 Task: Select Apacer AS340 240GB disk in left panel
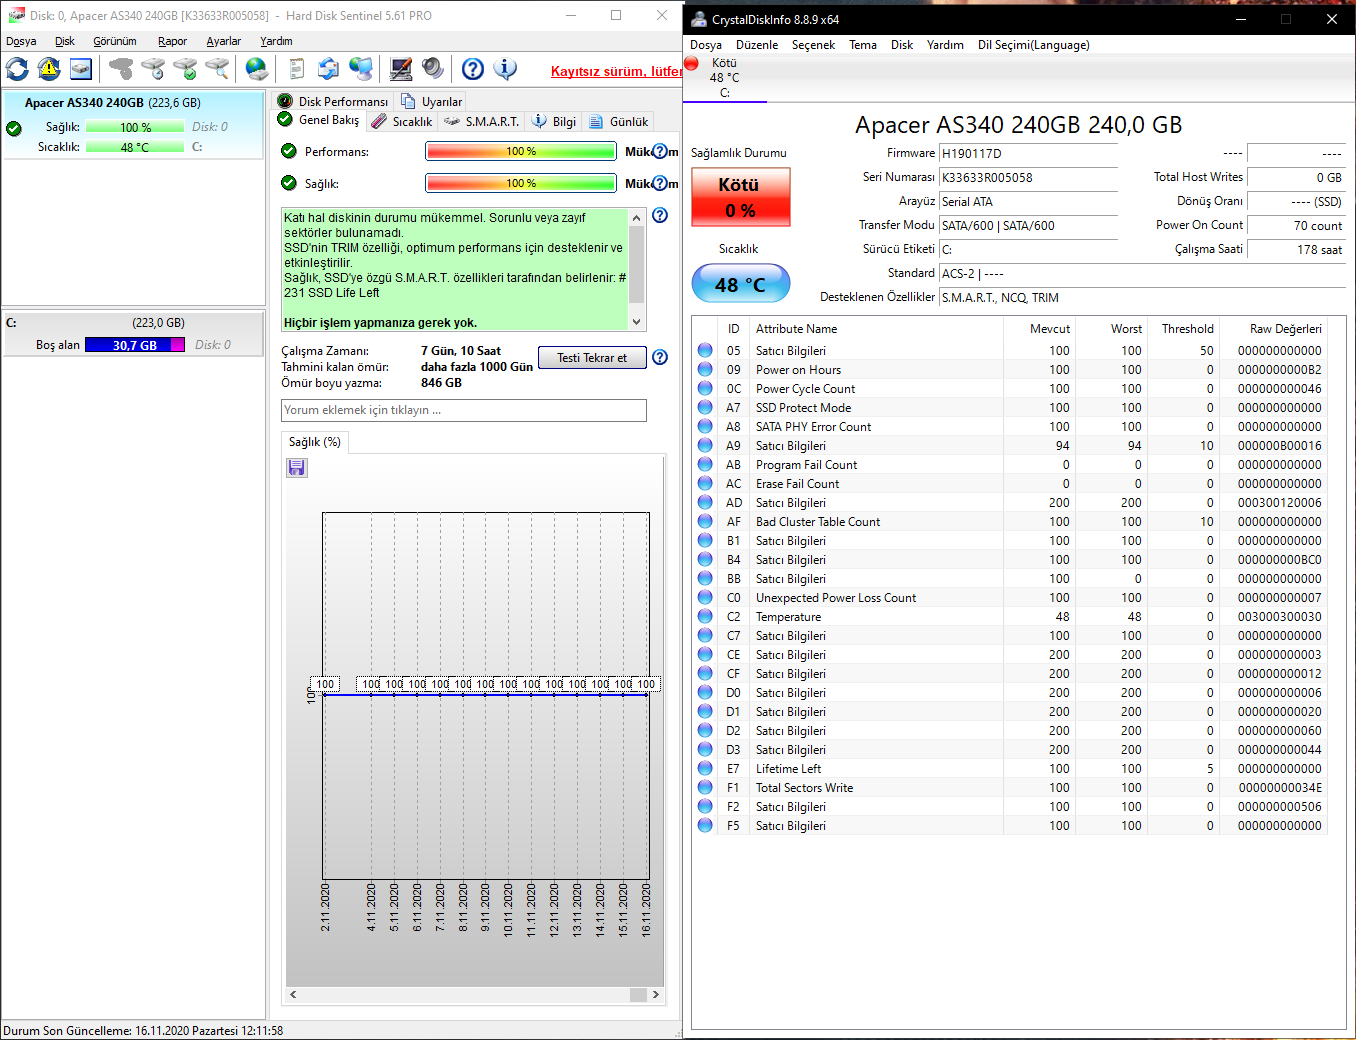click(x=133, y=125)
